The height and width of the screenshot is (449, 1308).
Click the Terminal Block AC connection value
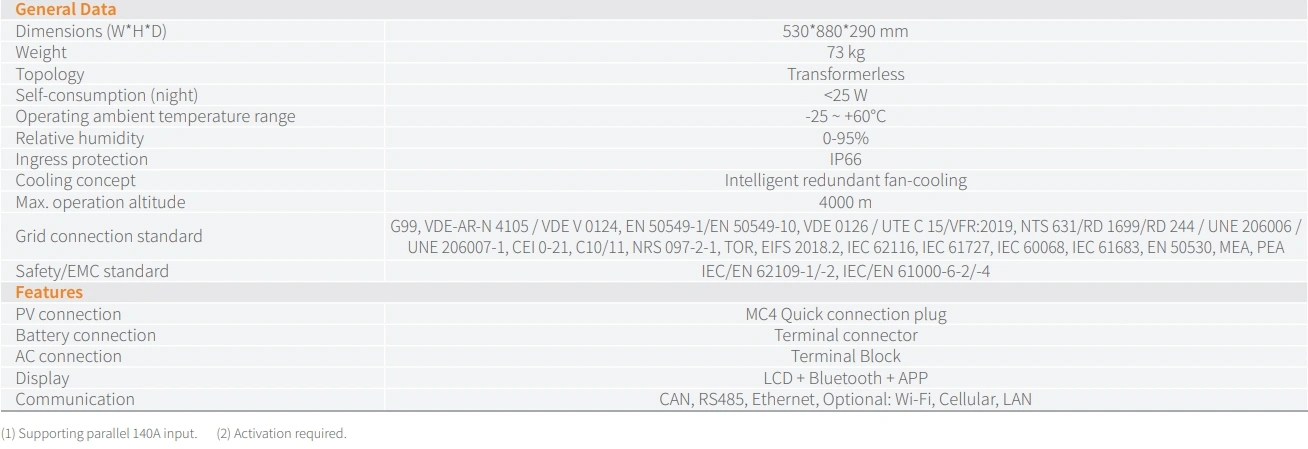(x=845, y=356)
